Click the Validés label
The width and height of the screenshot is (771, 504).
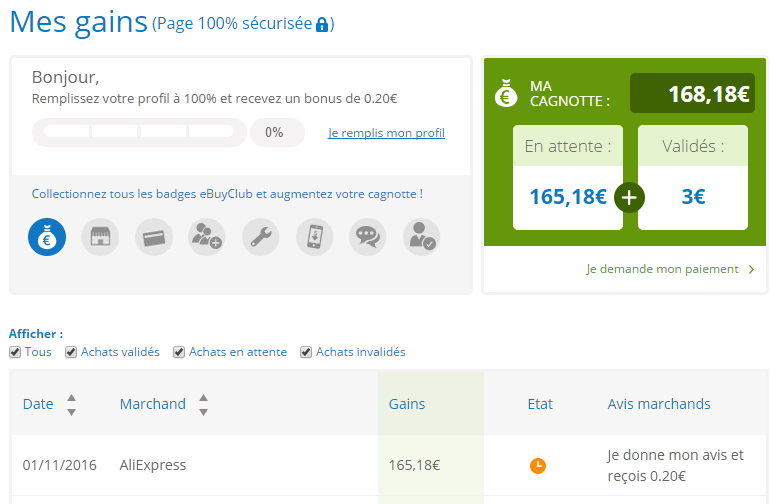(x=693, y=146)
